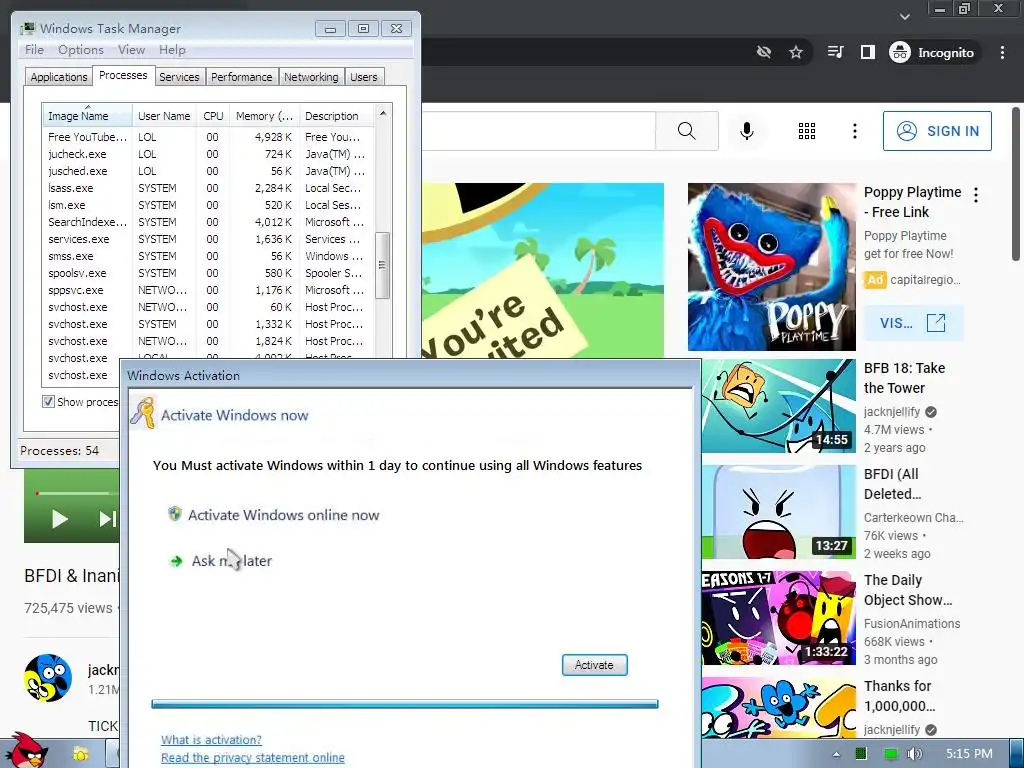Click the YouTube page vertical scrollbar
The image size is (1024, 768).
pyautogui.click(x=1016, y=184)
